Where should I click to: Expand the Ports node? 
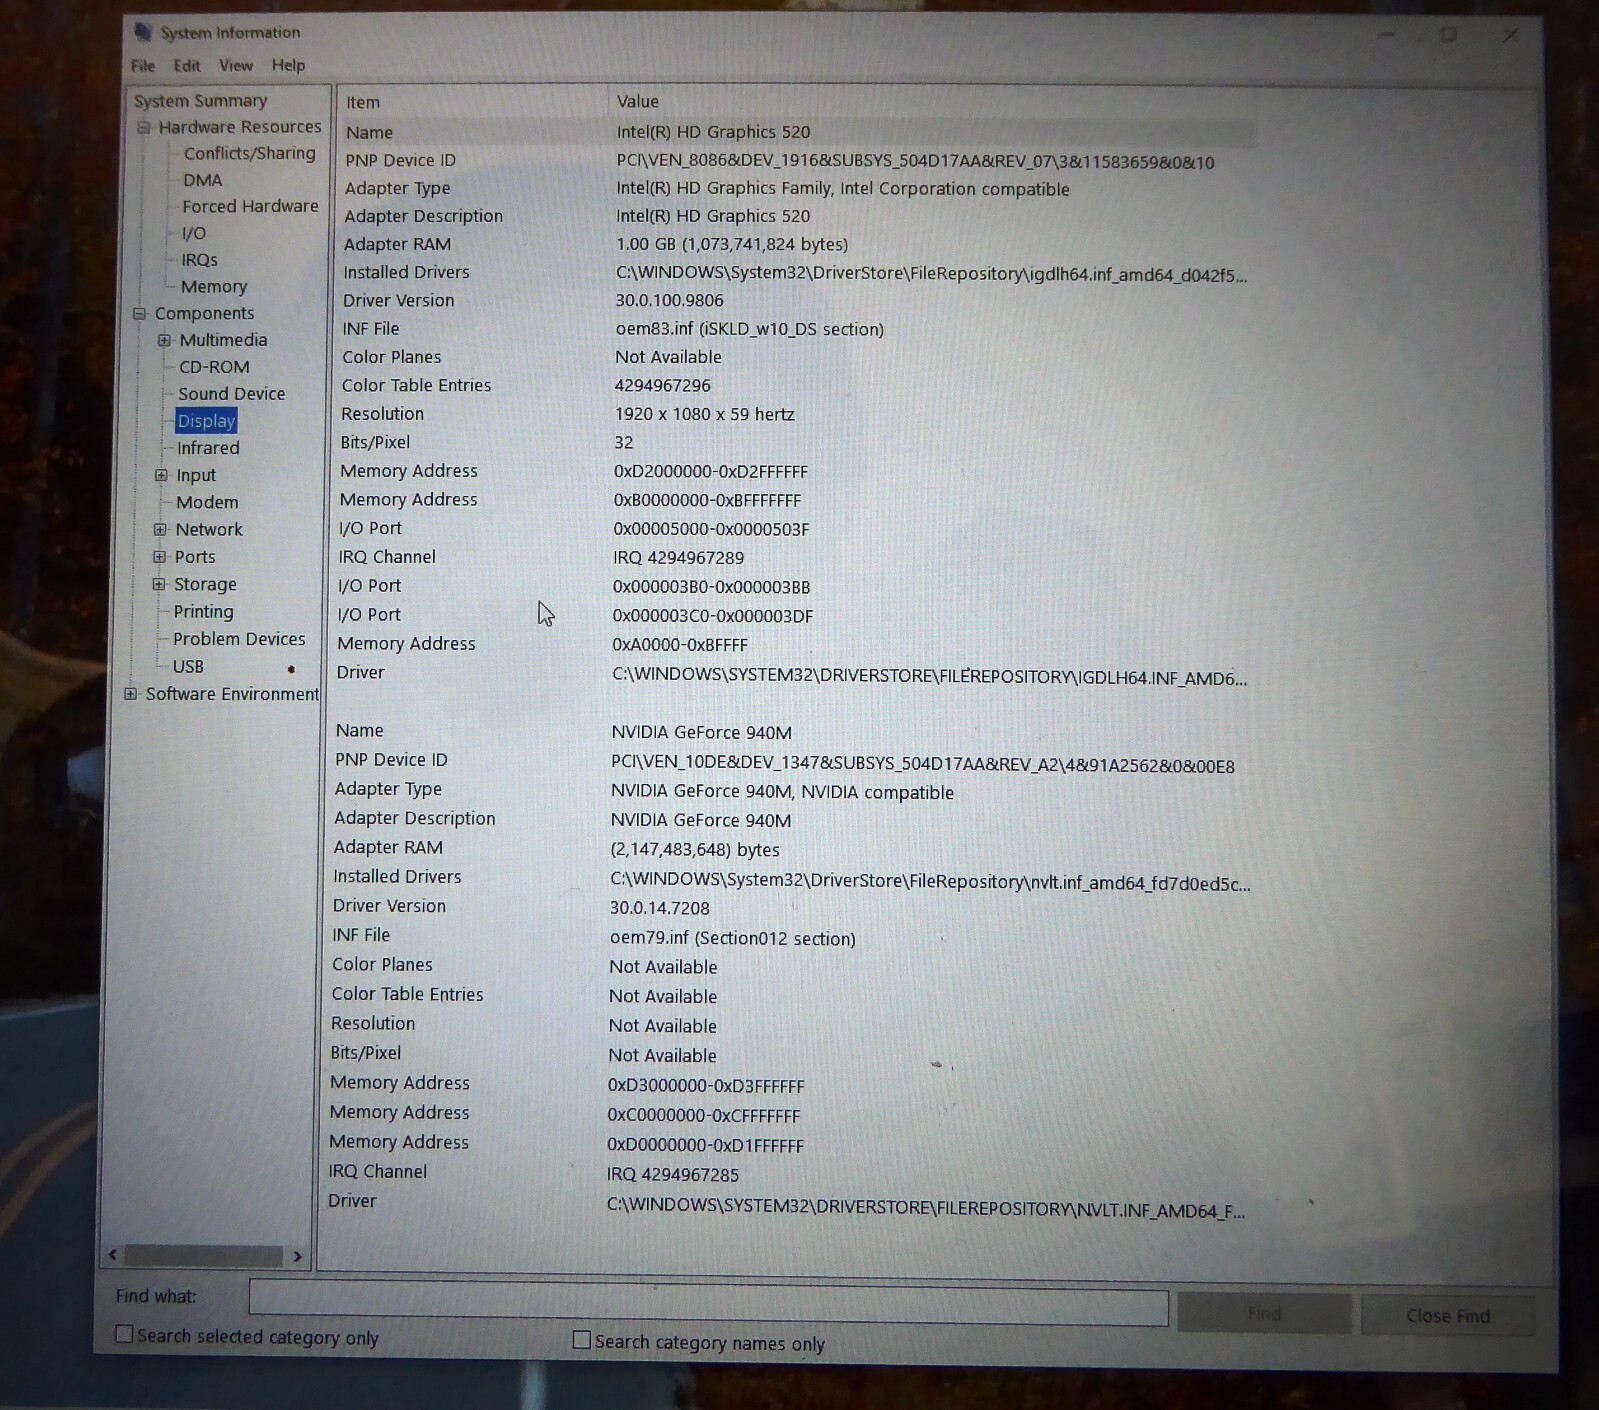[x=159, y=557]
